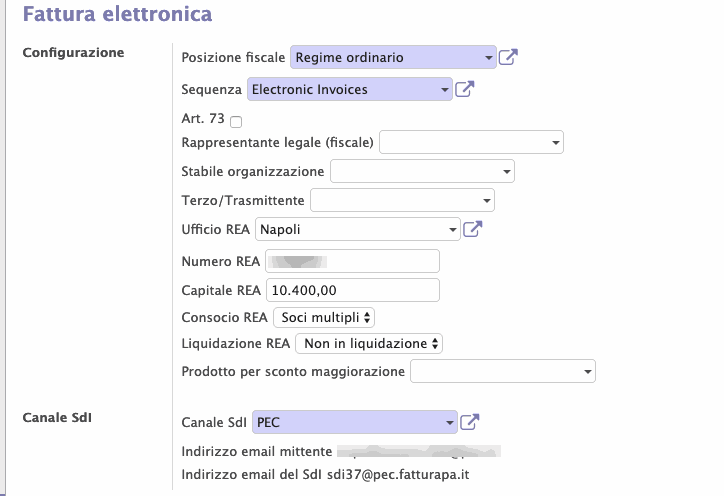724x496 pixels.
Task: Open Stabile organizzazione dropdown
Action: (x=506, y=172)
